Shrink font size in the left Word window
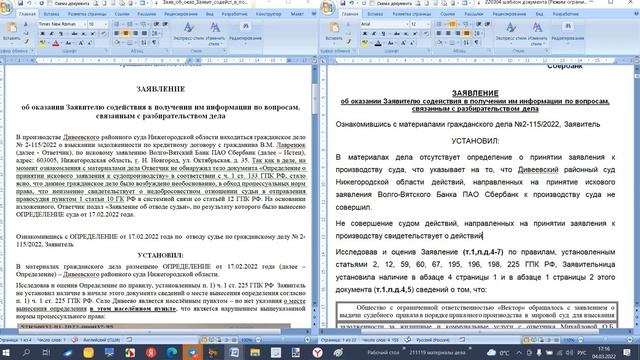The height and width of the screenshot is (360, 640). [x=90, y=42]
